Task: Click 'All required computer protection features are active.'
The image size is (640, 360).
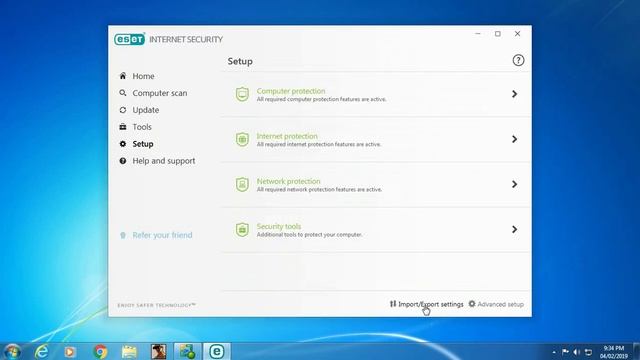Action: 321,99
